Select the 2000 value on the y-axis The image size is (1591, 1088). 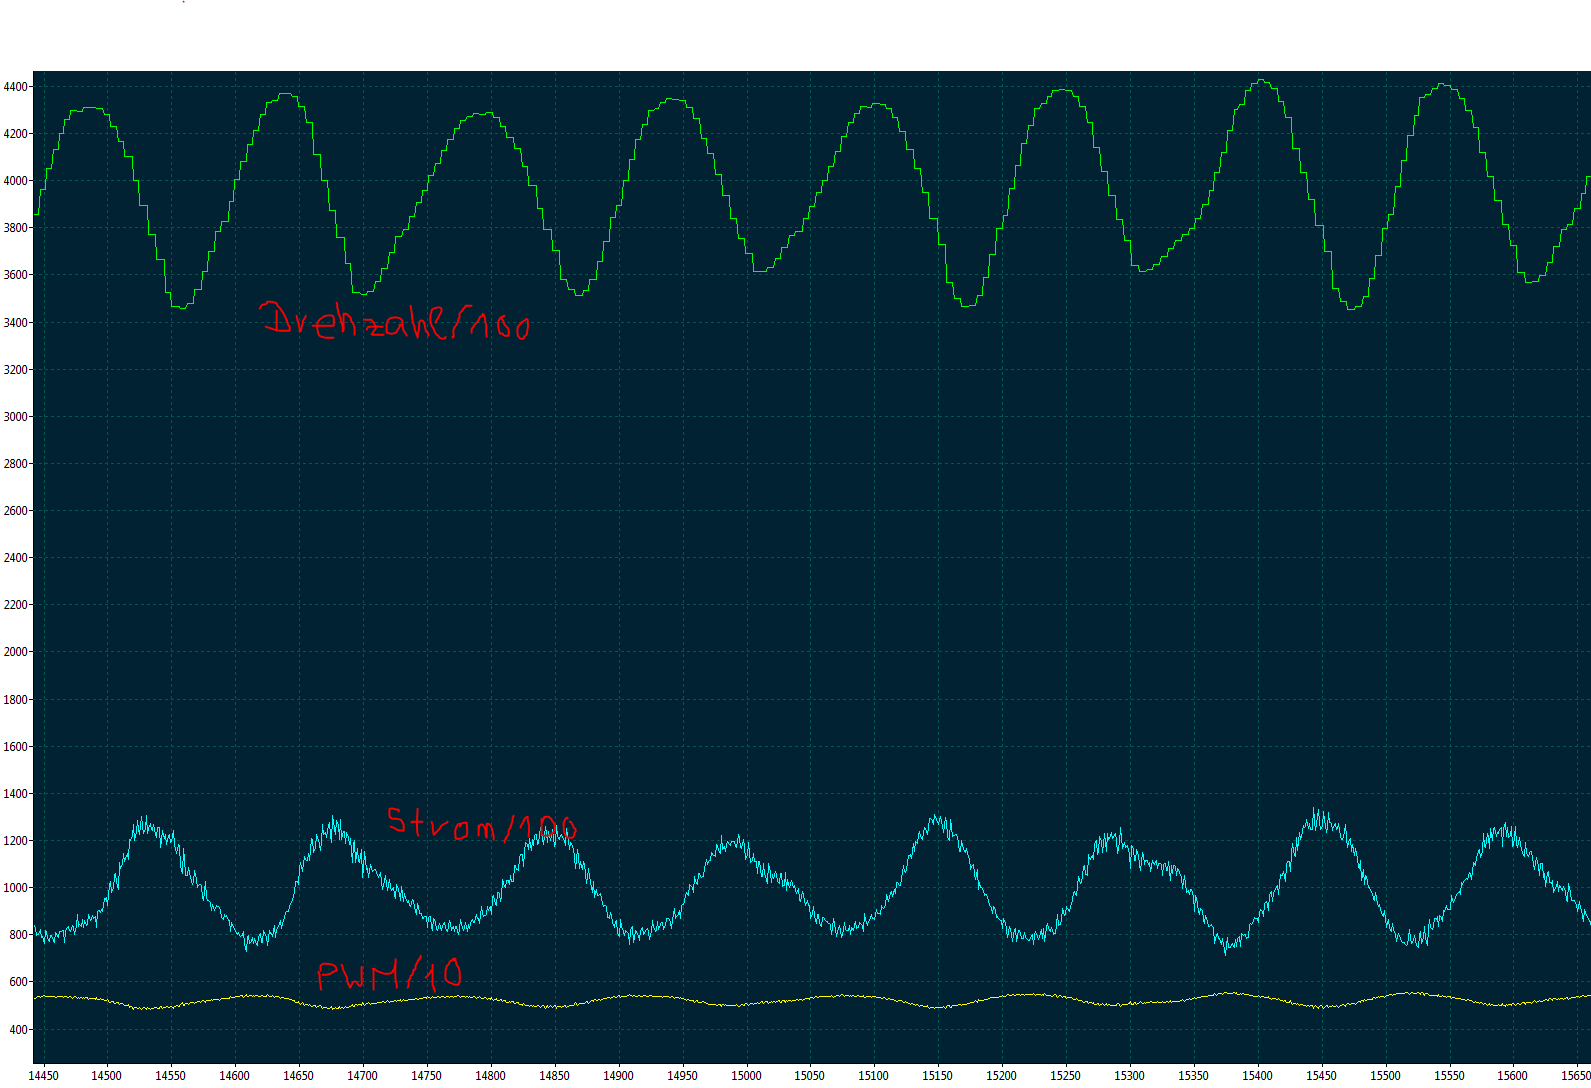[x=16, y=652]
